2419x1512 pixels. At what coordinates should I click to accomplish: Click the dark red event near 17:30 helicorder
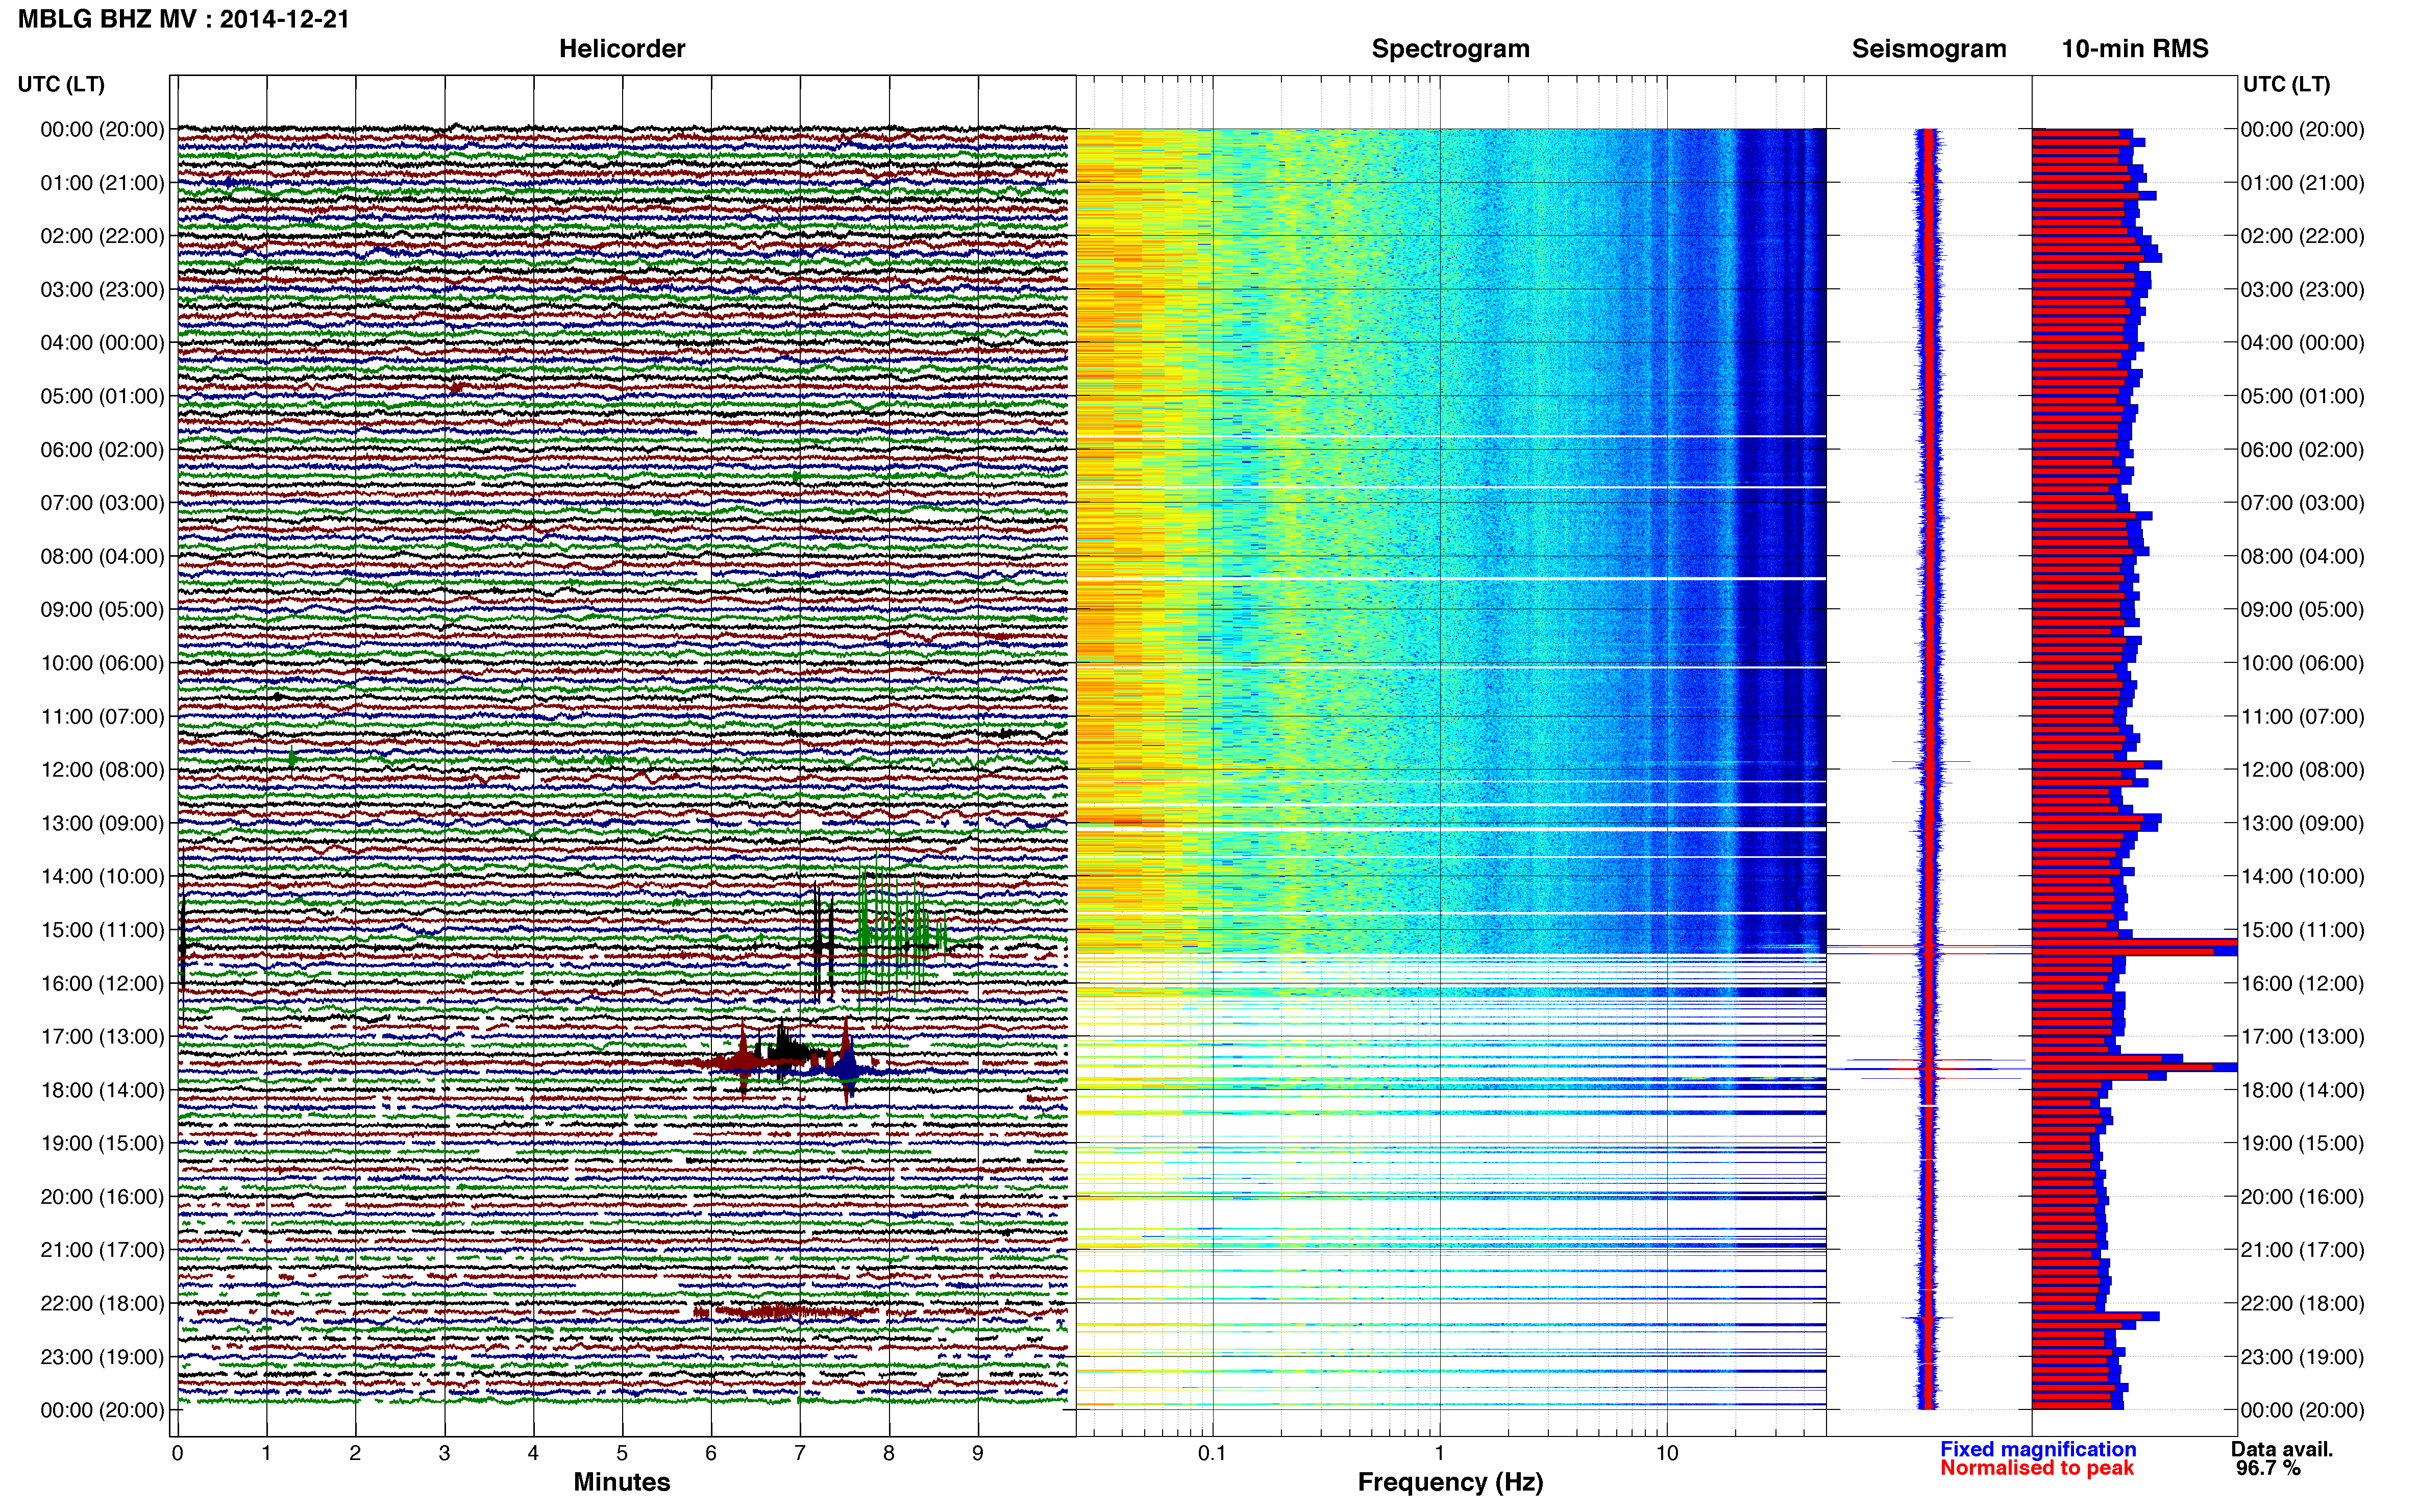click(743, 1061)
